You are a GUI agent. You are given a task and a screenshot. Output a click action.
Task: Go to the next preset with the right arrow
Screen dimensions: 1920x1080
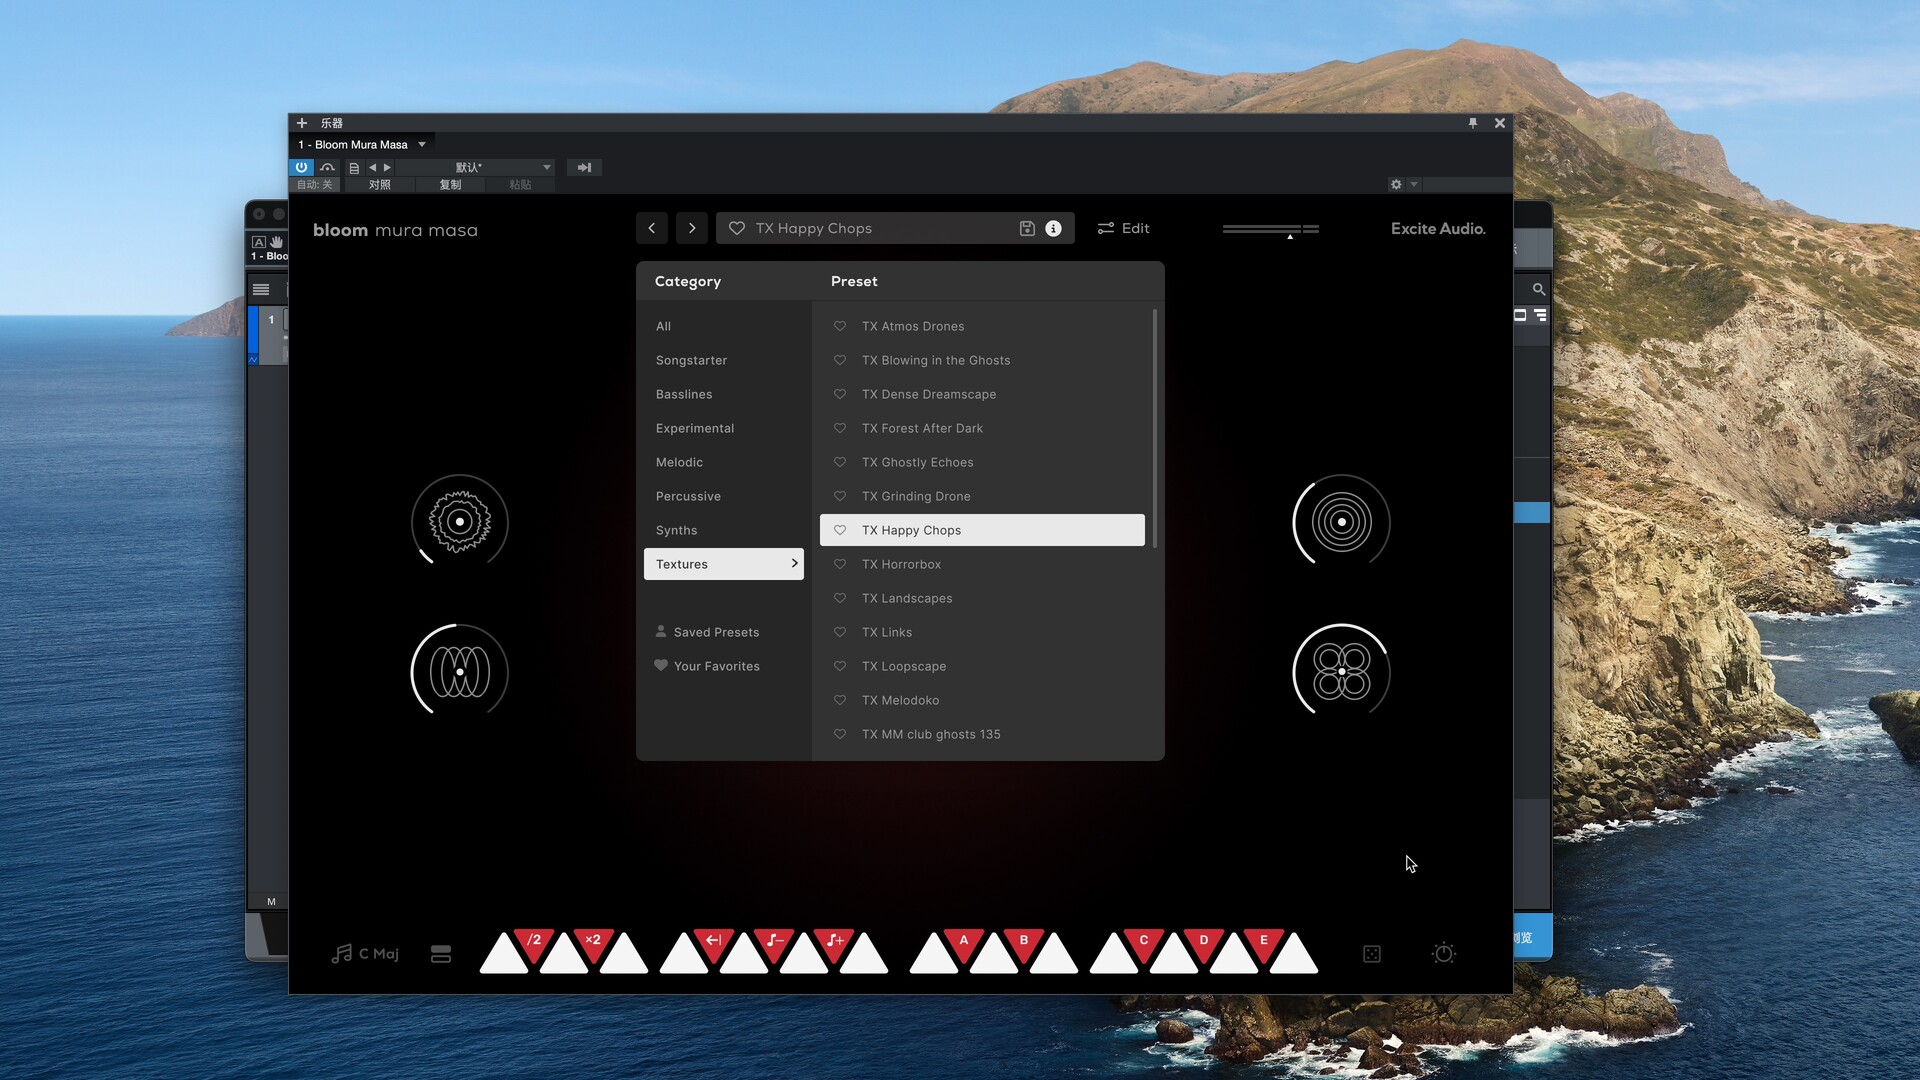point(692,228)
